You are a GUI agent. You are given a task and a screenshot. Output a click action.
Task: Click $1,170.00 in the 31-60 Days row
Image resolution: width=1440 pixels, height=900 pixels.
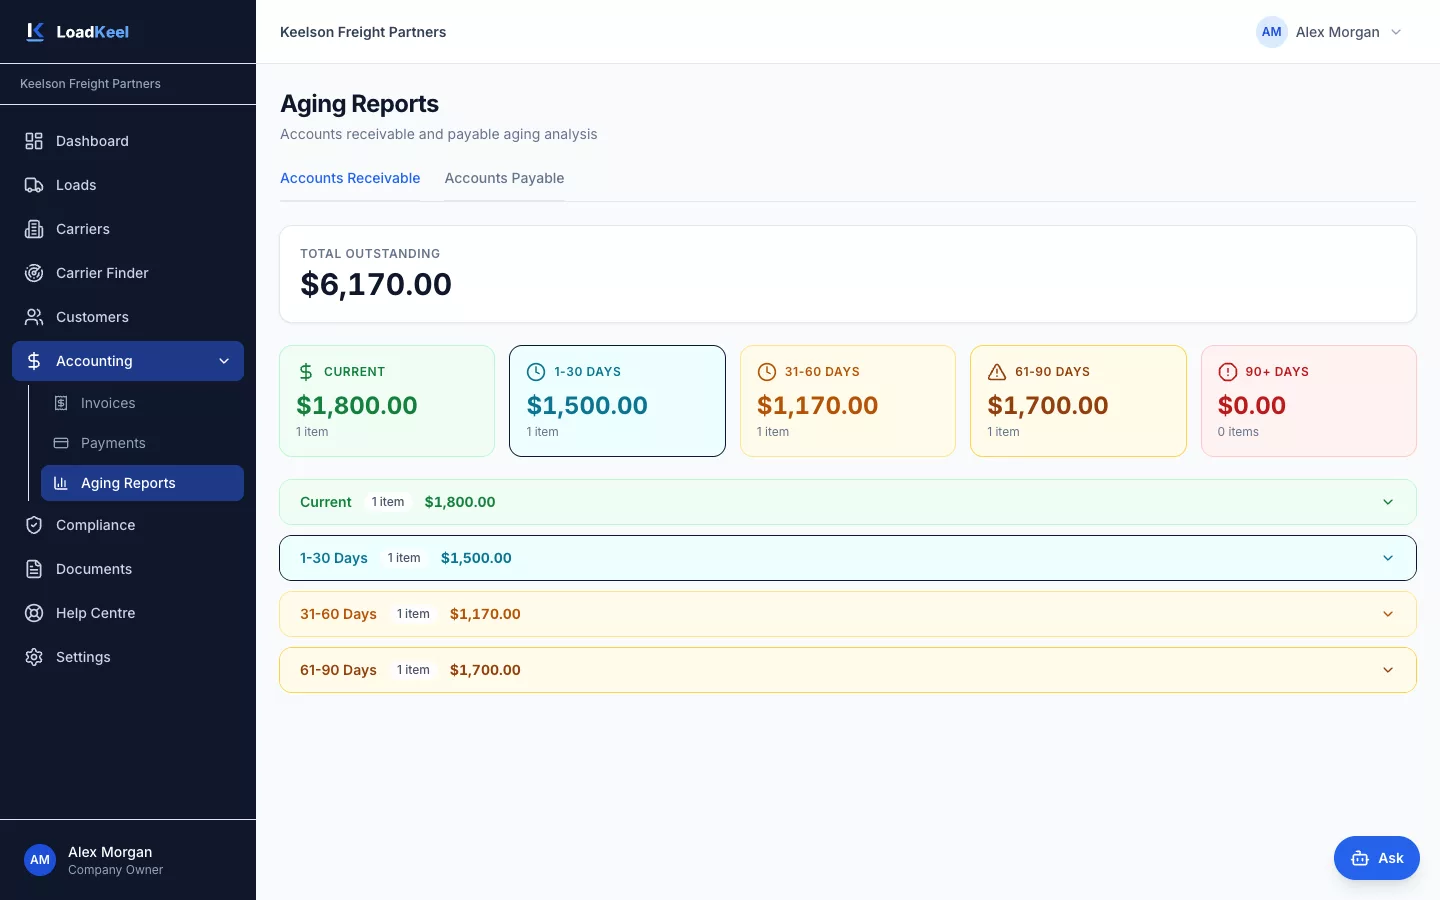click(485, 614)
